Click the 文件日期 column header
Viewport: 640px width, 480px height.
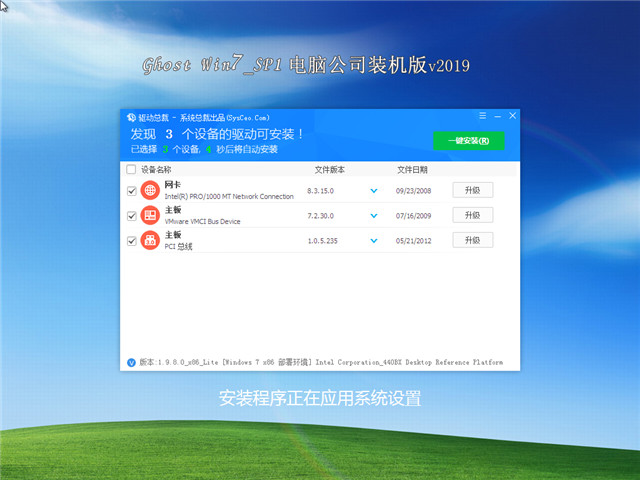coord(411,170)
